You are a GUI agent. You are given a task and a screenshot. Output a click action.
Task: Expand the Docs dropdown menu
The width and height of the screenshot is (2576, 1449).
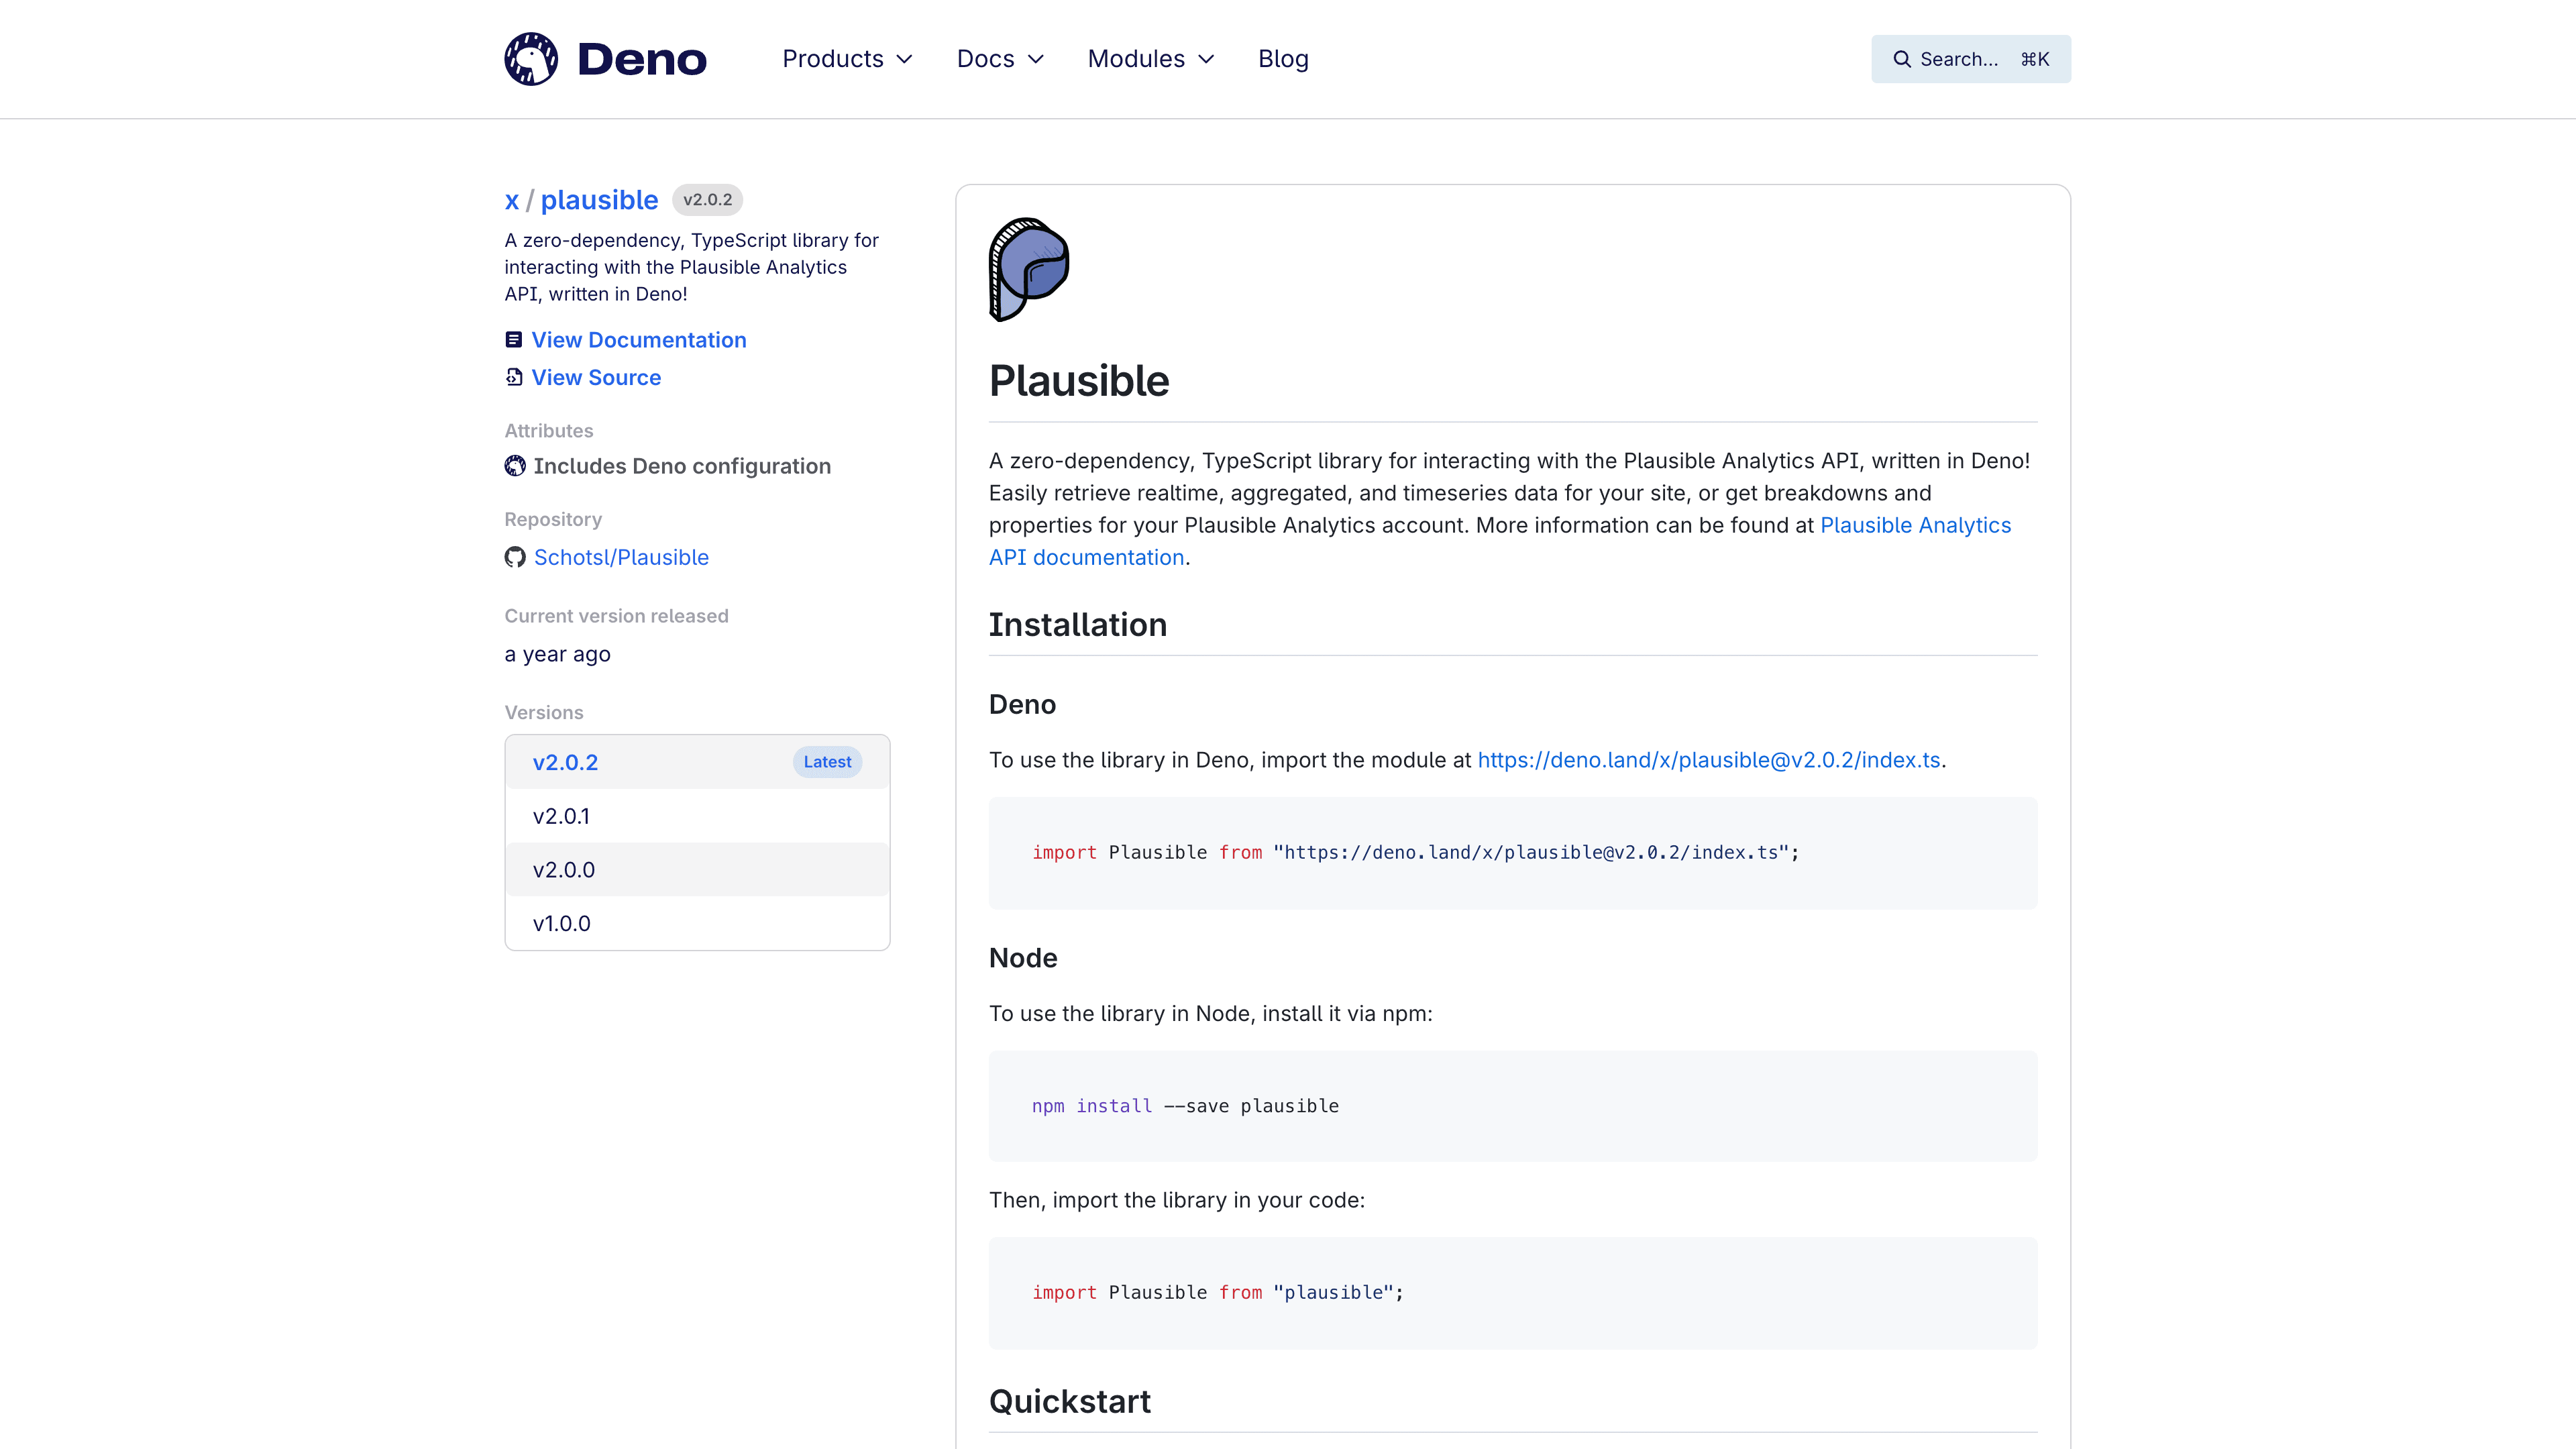tap(1000, 58)
